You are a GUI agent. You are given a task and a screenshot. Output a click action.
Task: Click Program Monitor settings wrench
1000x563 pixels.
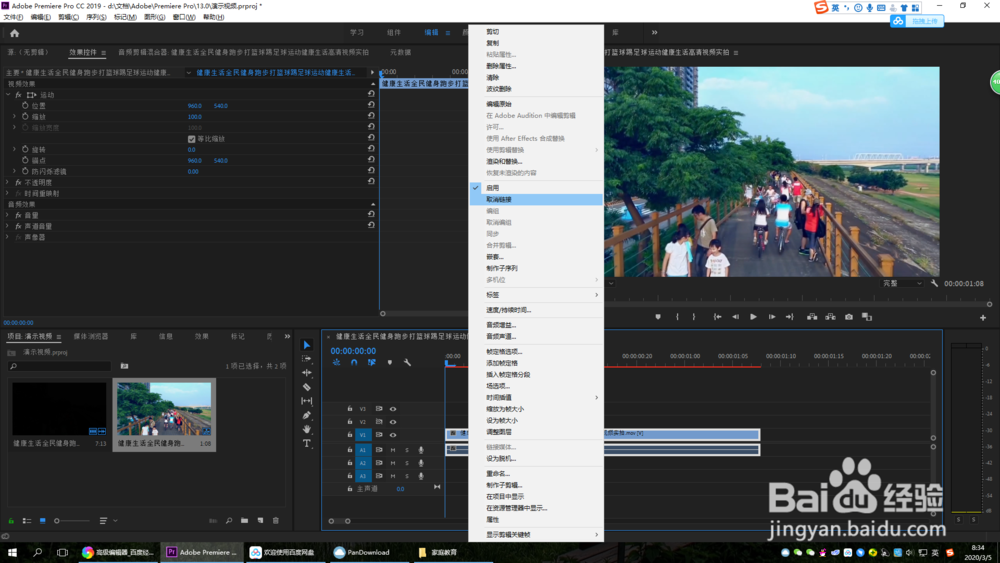[934, 283]
